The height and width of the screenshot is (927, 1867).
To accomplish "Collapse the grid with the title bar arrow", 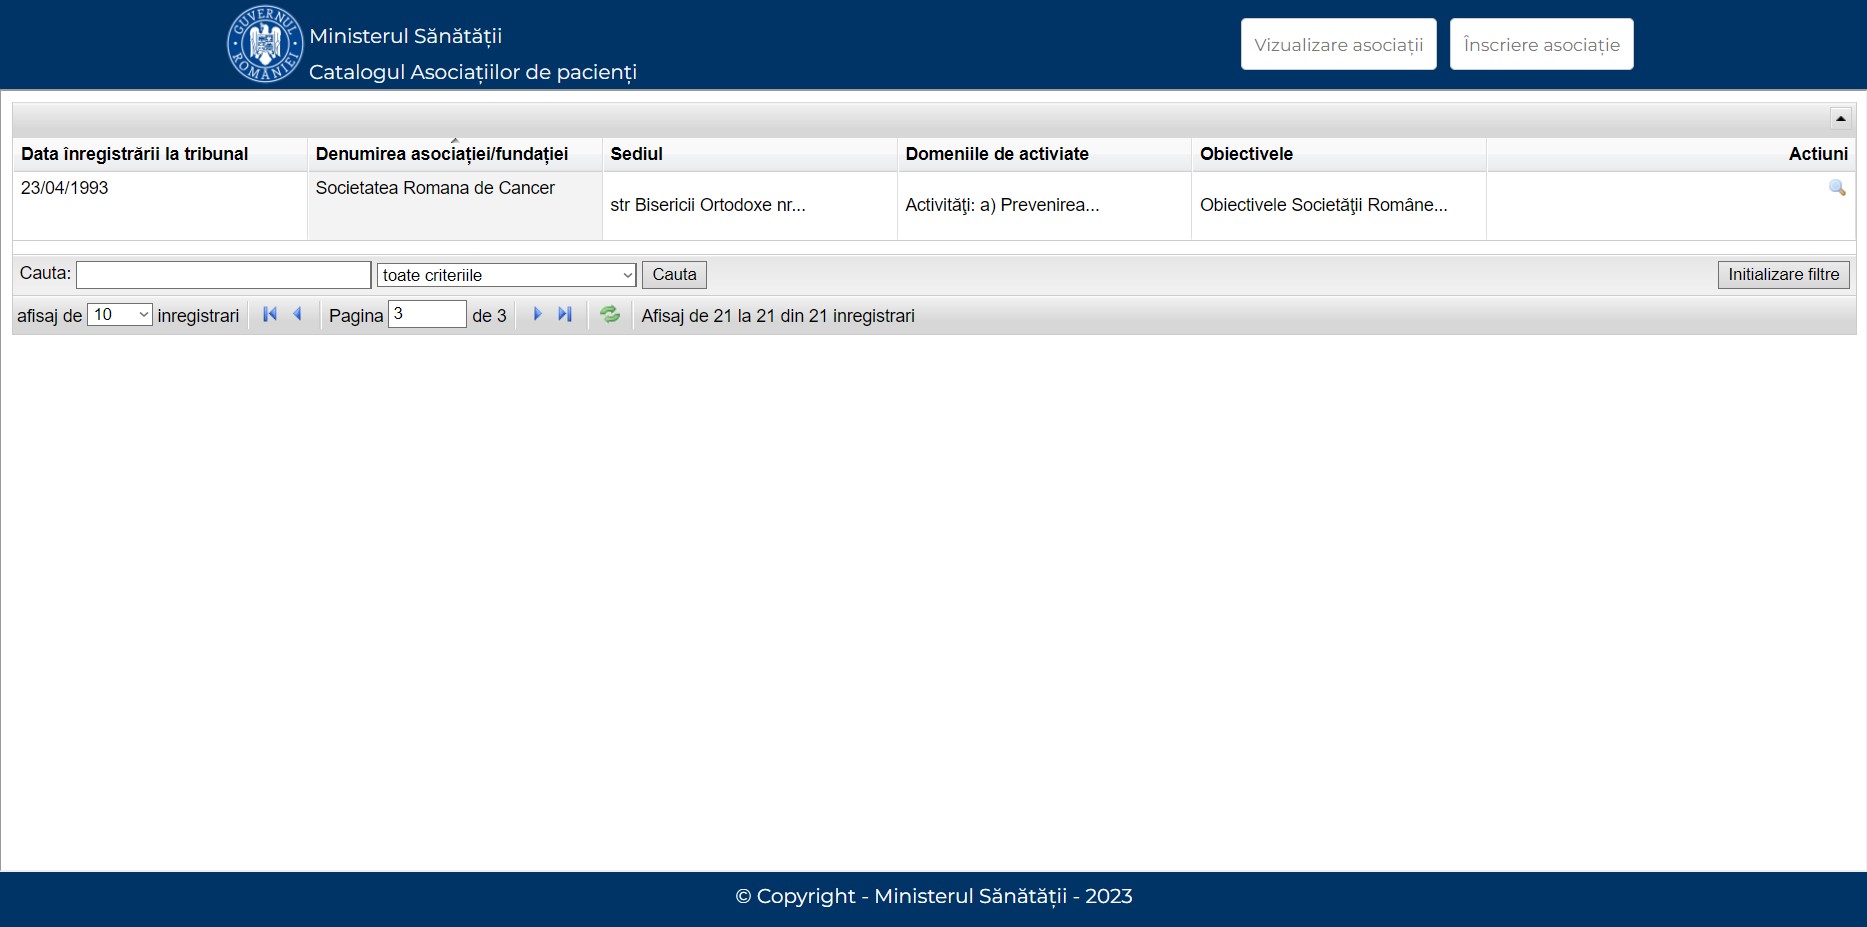I will pos(1840,118).
